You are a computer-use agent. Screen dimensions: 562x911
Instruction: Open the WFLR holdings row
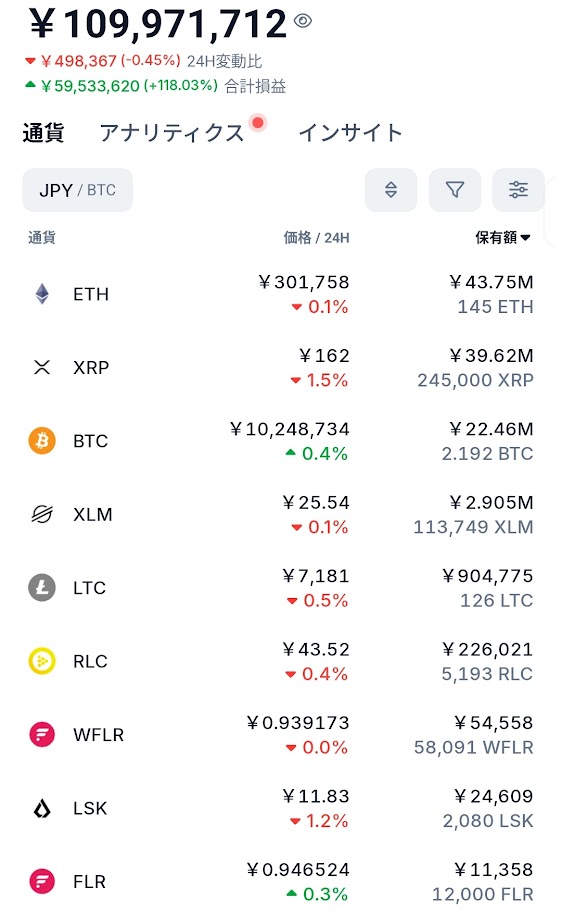pos(281,734)
